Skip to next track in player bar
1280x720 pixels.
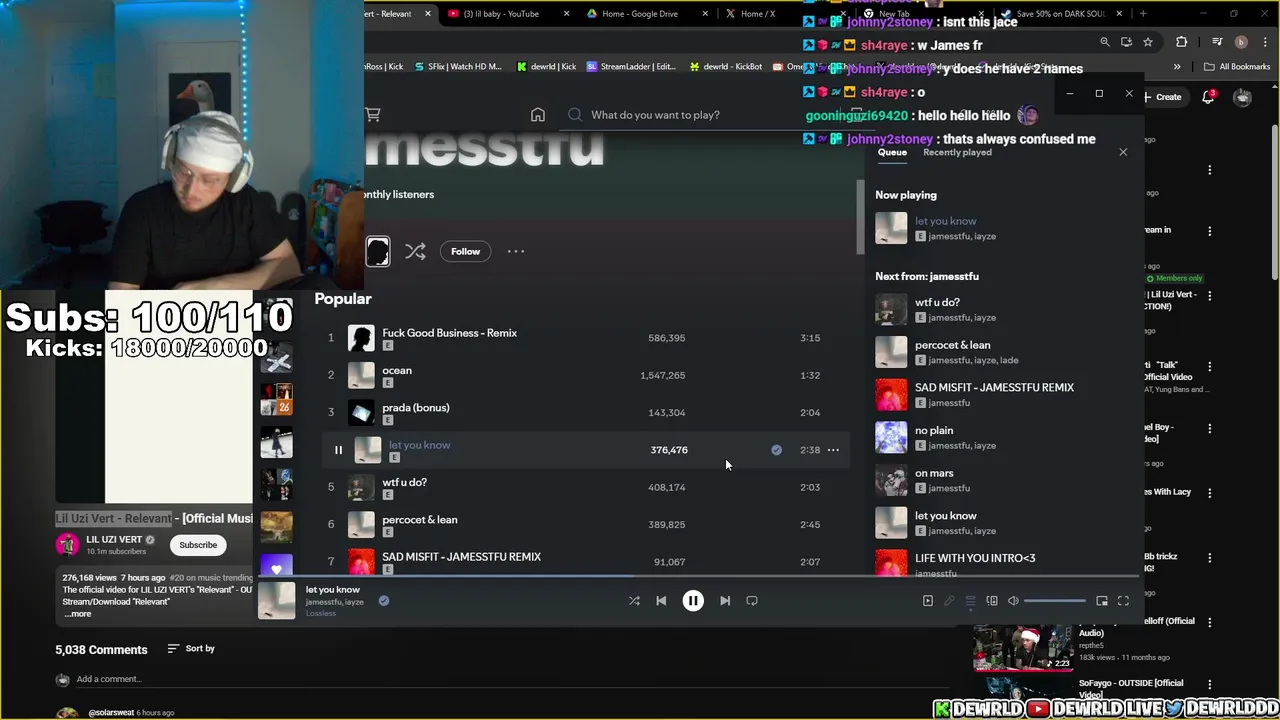coord(725,601)
